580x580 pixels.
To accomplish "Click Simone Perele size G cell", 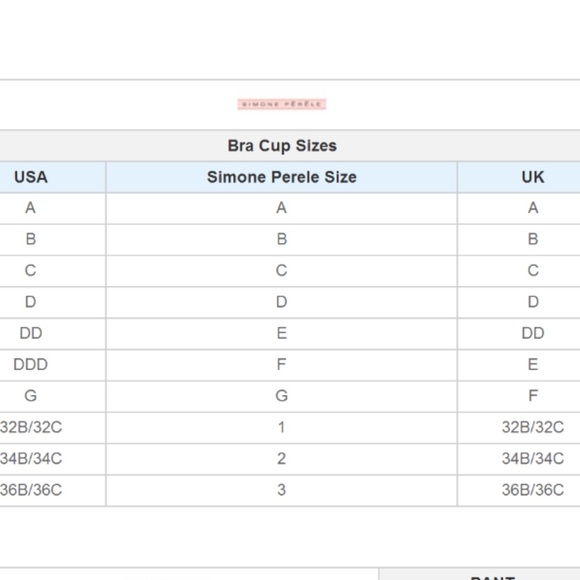I will (281, 396).
